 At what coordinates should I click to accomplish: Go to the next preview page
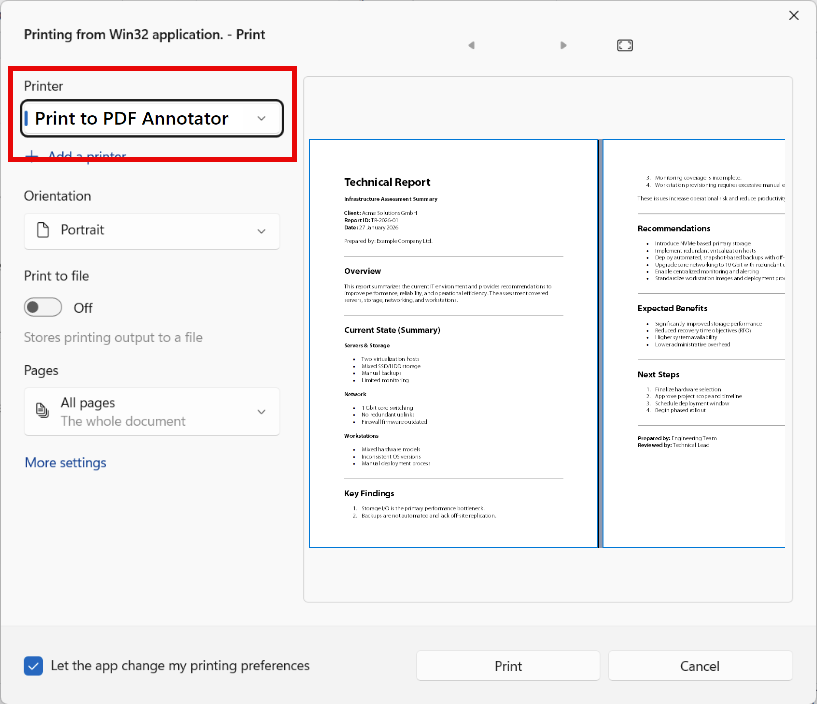563,45
